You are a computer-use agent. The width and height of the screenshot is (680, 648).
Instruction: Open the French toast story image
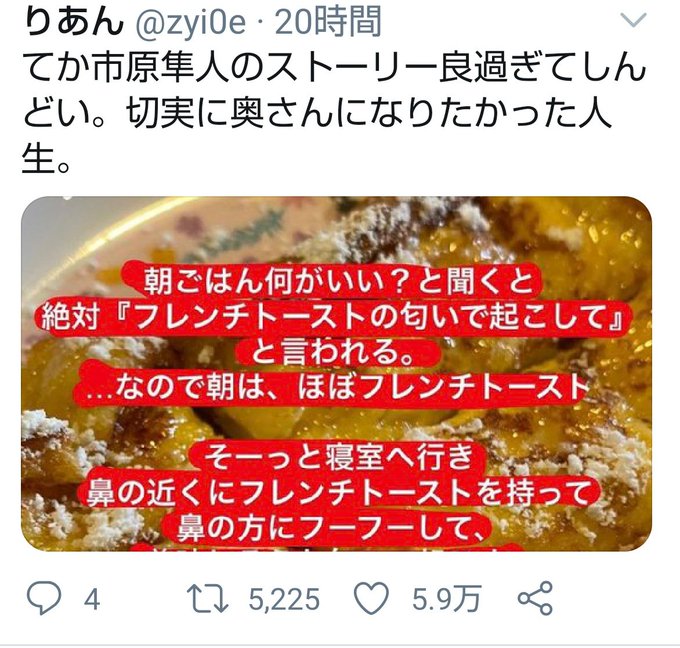tap(336, 374)
